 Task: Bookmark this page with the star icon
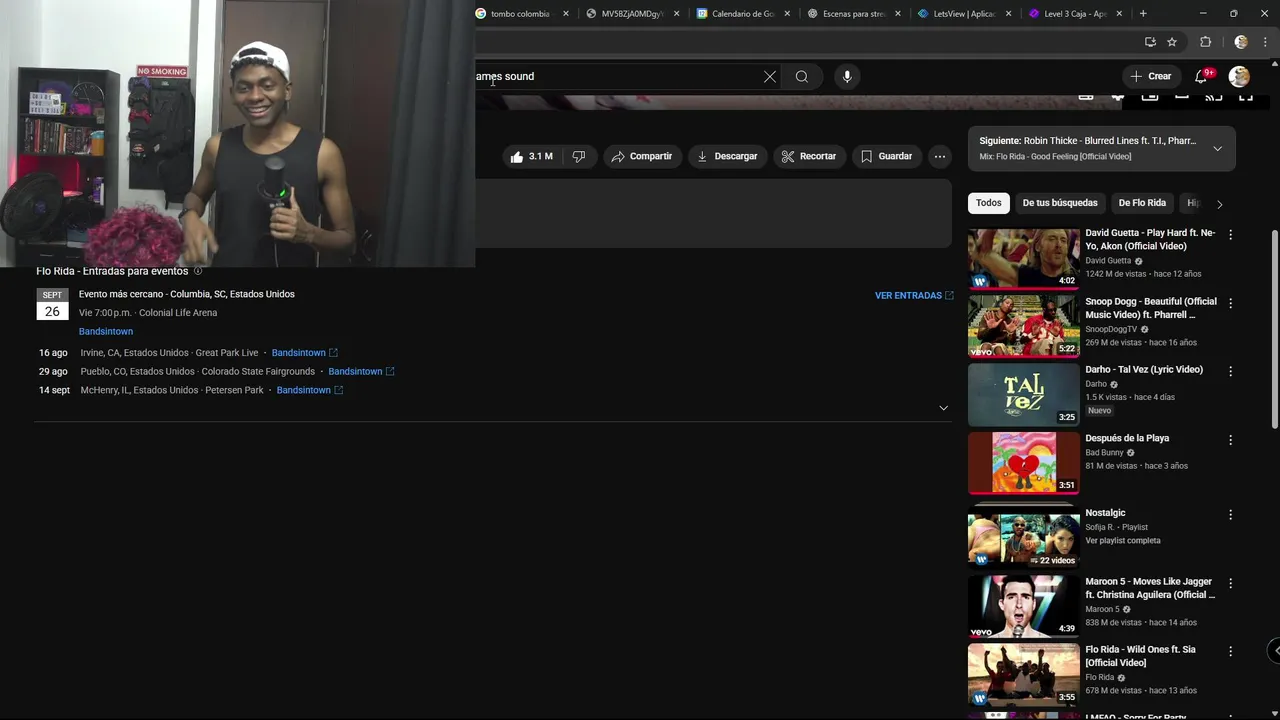point(1172,42)
